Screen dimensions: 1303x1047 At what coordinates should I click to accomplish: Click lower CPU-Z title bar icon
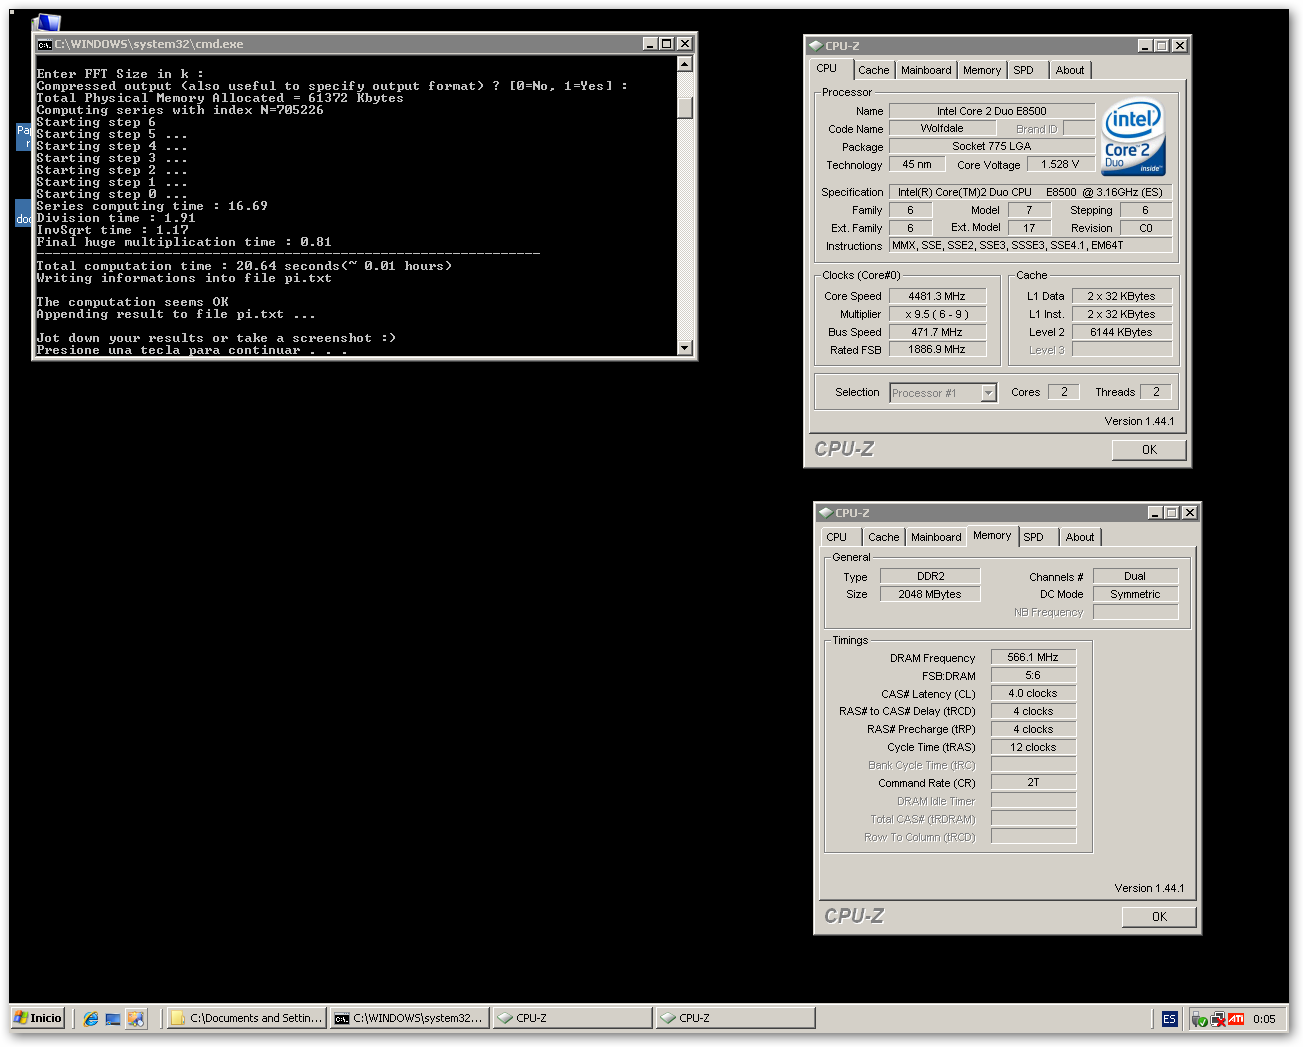pos(825,513)
